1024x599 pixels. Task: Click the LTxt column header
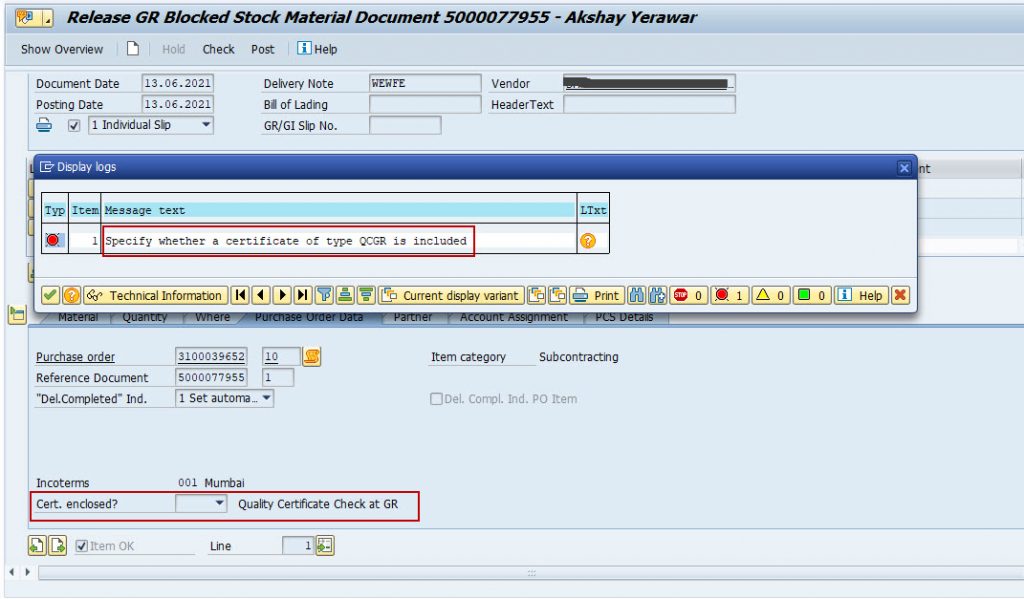(x=593, y=210)
